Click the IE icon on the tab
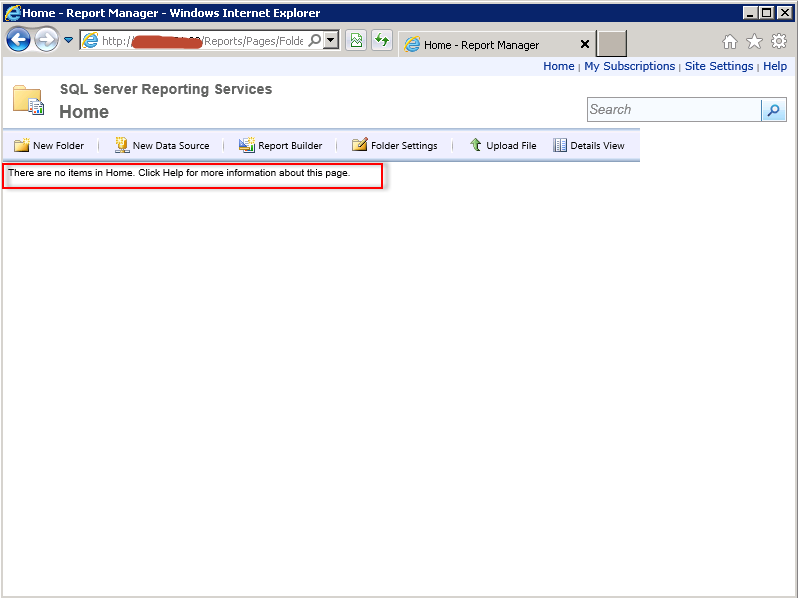This screenshot has height=598, width=798. [x=412, y=45]
